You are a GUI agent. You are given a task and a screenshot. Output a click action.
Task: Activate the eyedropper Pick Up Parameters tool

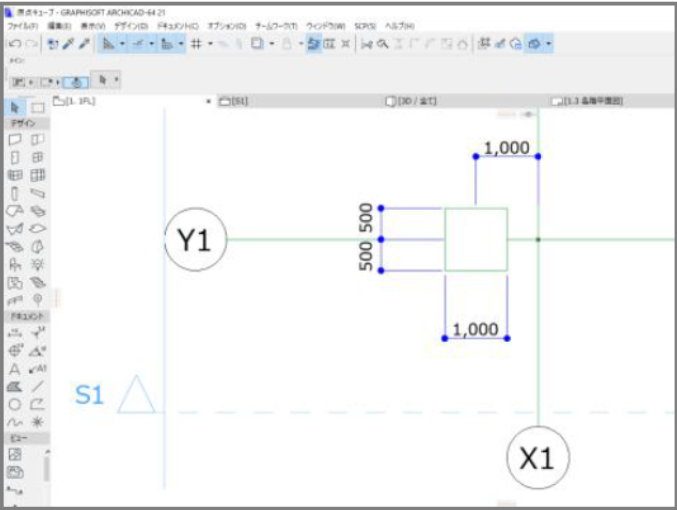click(68, 44)
